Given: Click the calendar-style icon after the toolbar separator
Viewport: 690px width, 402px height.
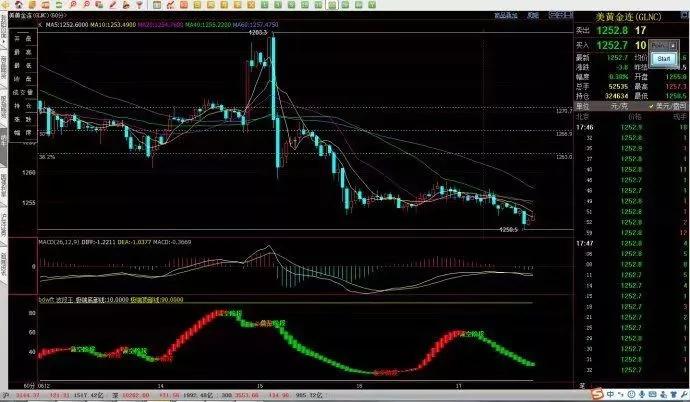Looking at the screenshot, I should pyautogui.click(x=157, y=5).
